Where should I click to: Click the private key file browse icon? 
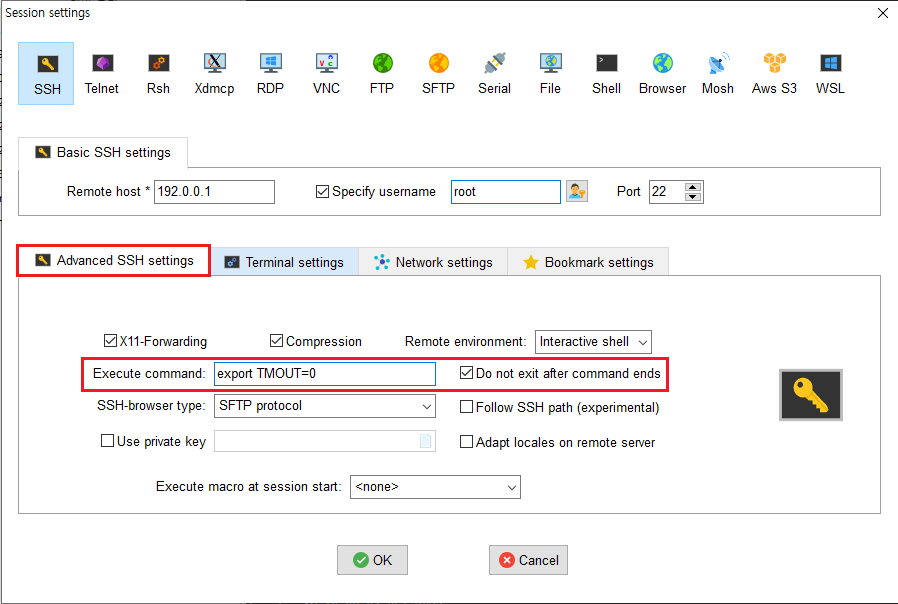(x=426, y=441)
